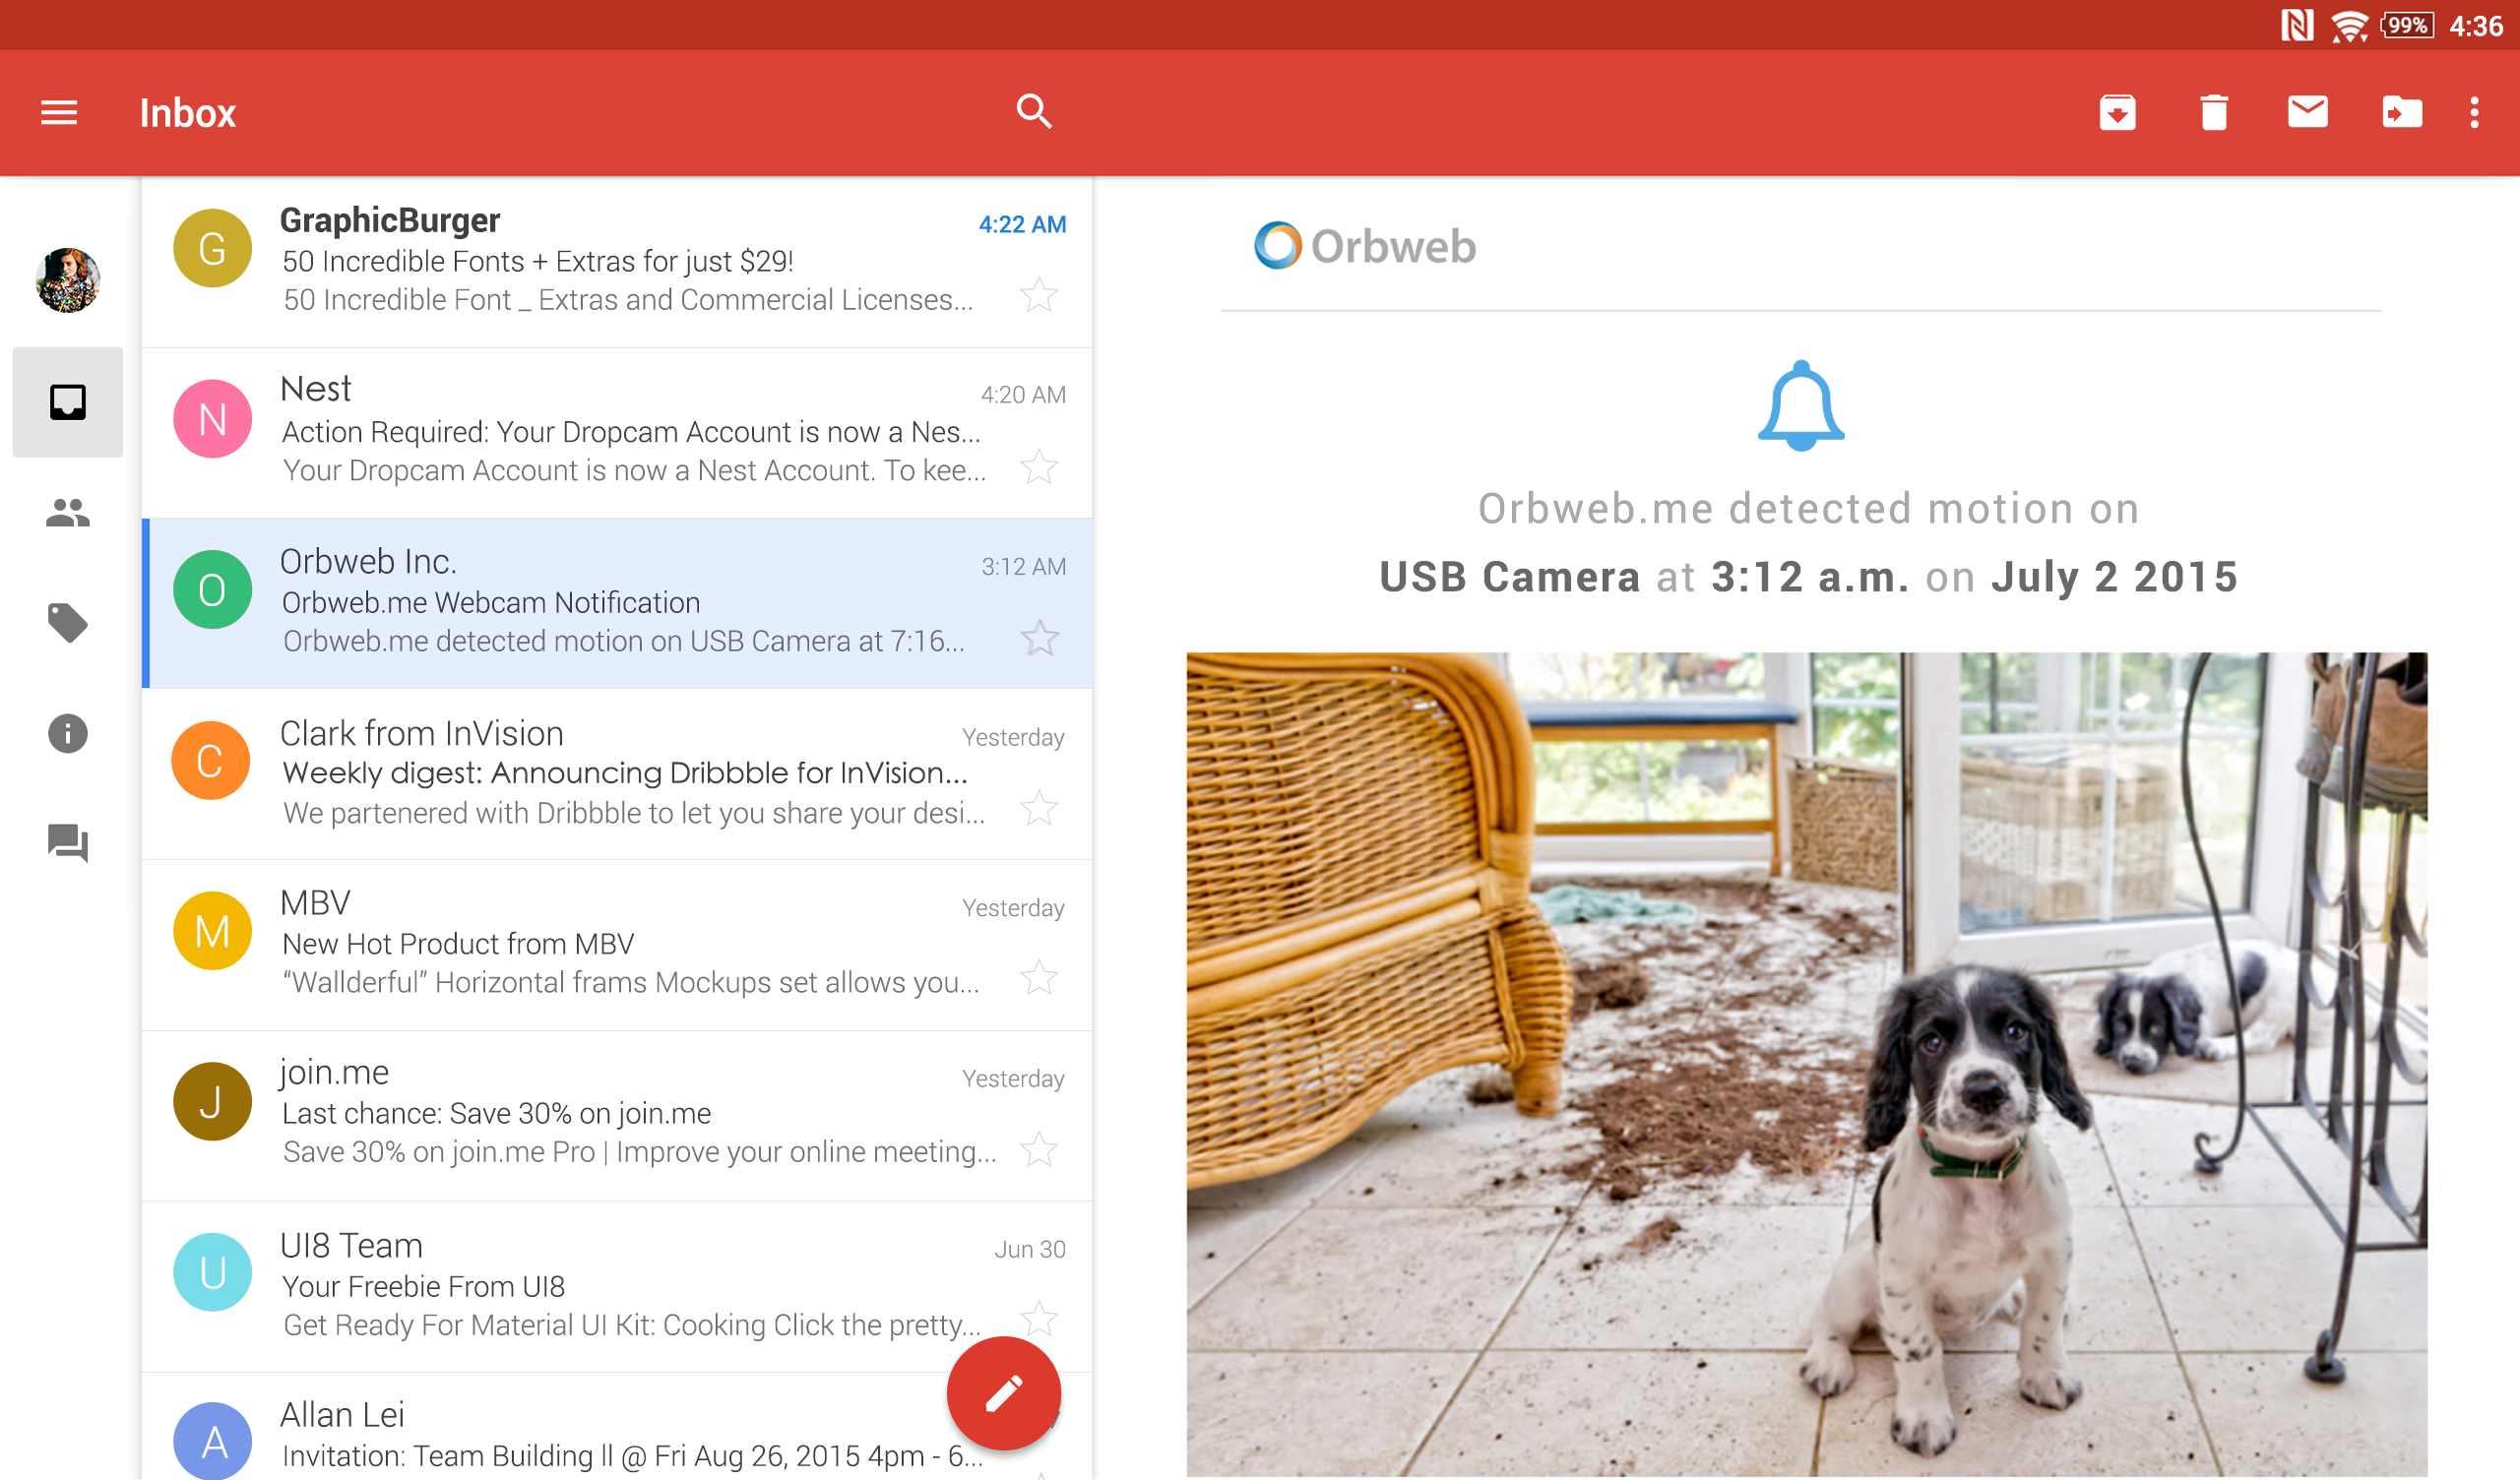Star the Orbweb Inc. email
The height and width of the screenshot is (1480, 2520).
click(x=1039, y=638)
